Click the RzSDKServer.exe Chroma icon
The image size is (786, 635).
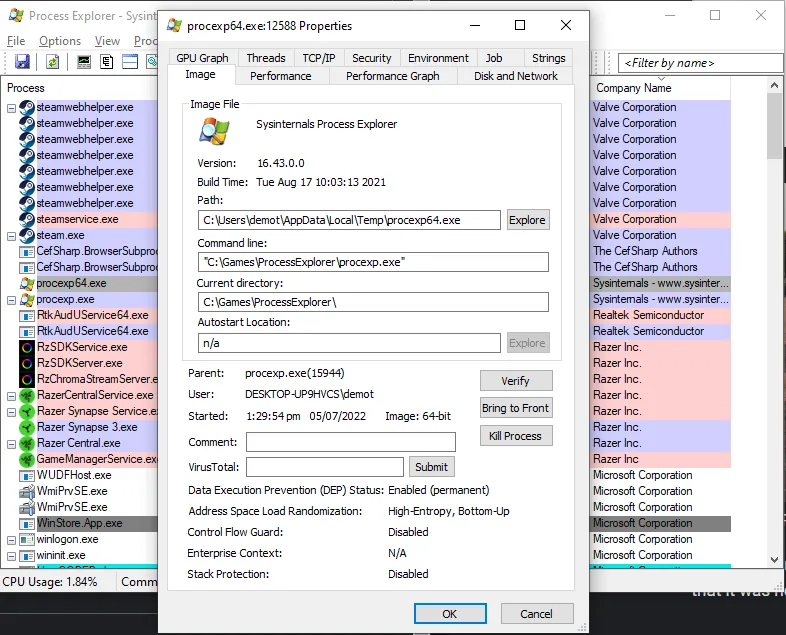27,363
